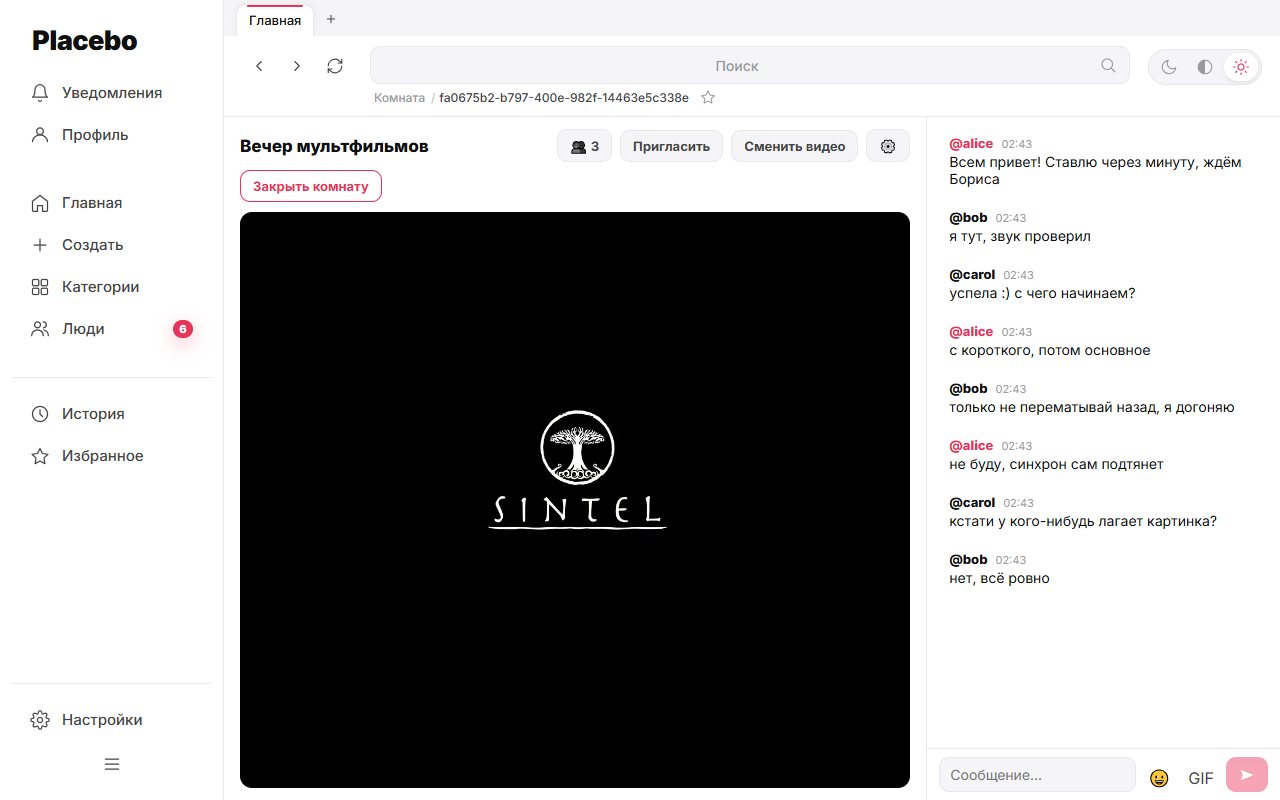The height and width of the screenshot is (800, 1280).
Task: Open Избранное menu item
Action: tap(112, 456)
